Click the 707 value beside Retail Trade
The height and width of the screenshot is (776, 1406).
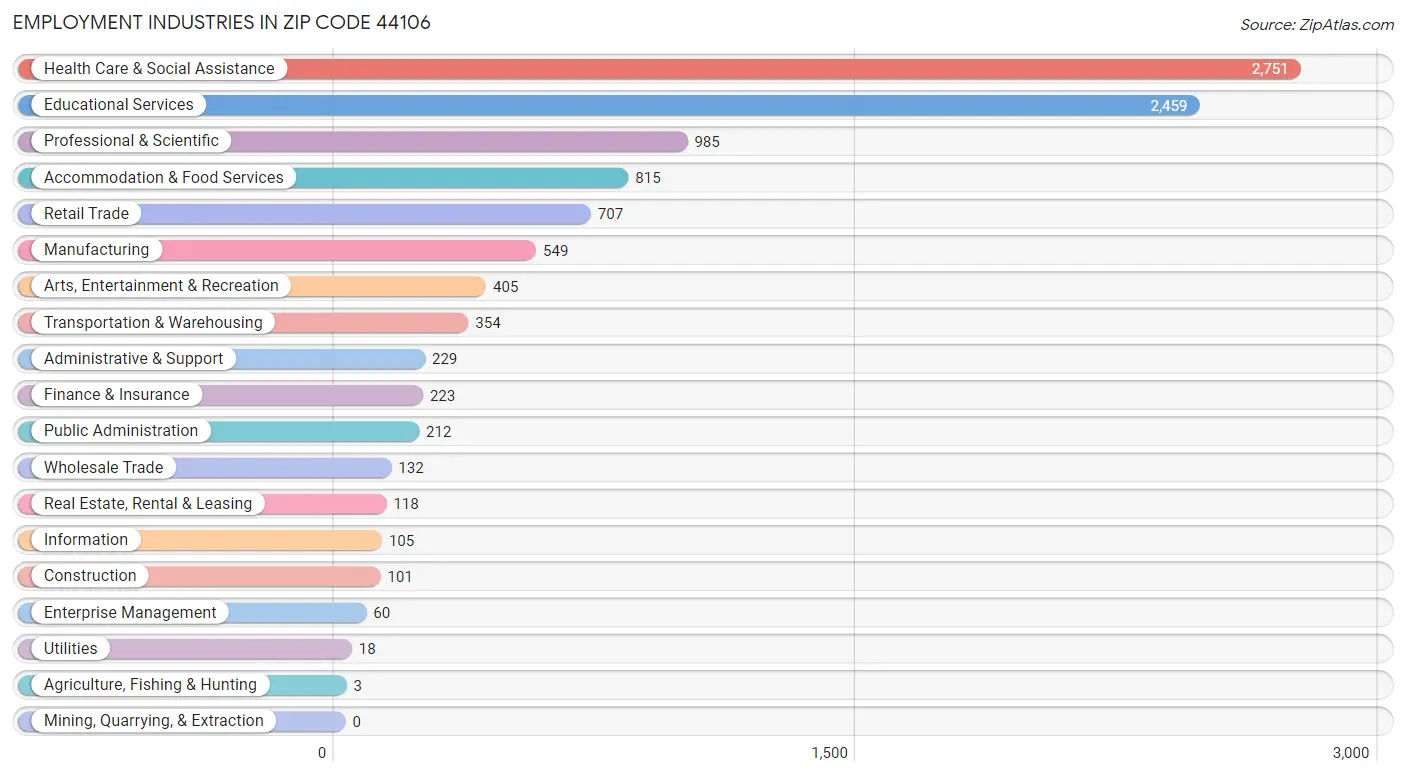click(610, 214)
